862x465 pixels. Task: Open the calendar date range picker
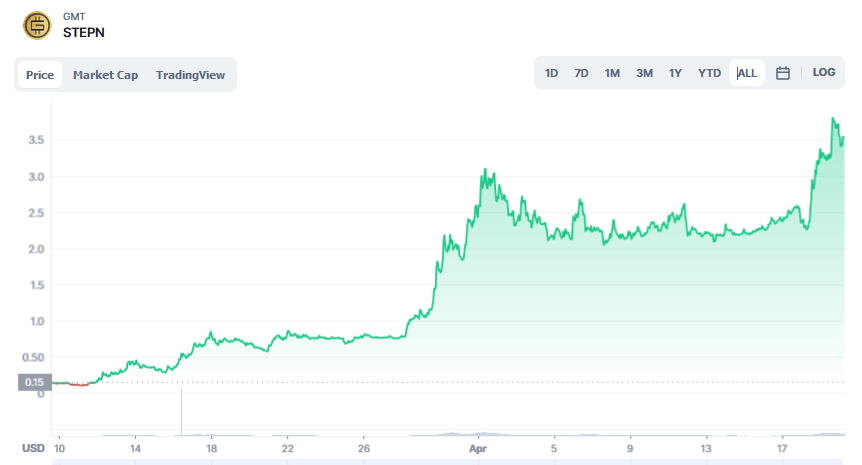tap(783, 73)
